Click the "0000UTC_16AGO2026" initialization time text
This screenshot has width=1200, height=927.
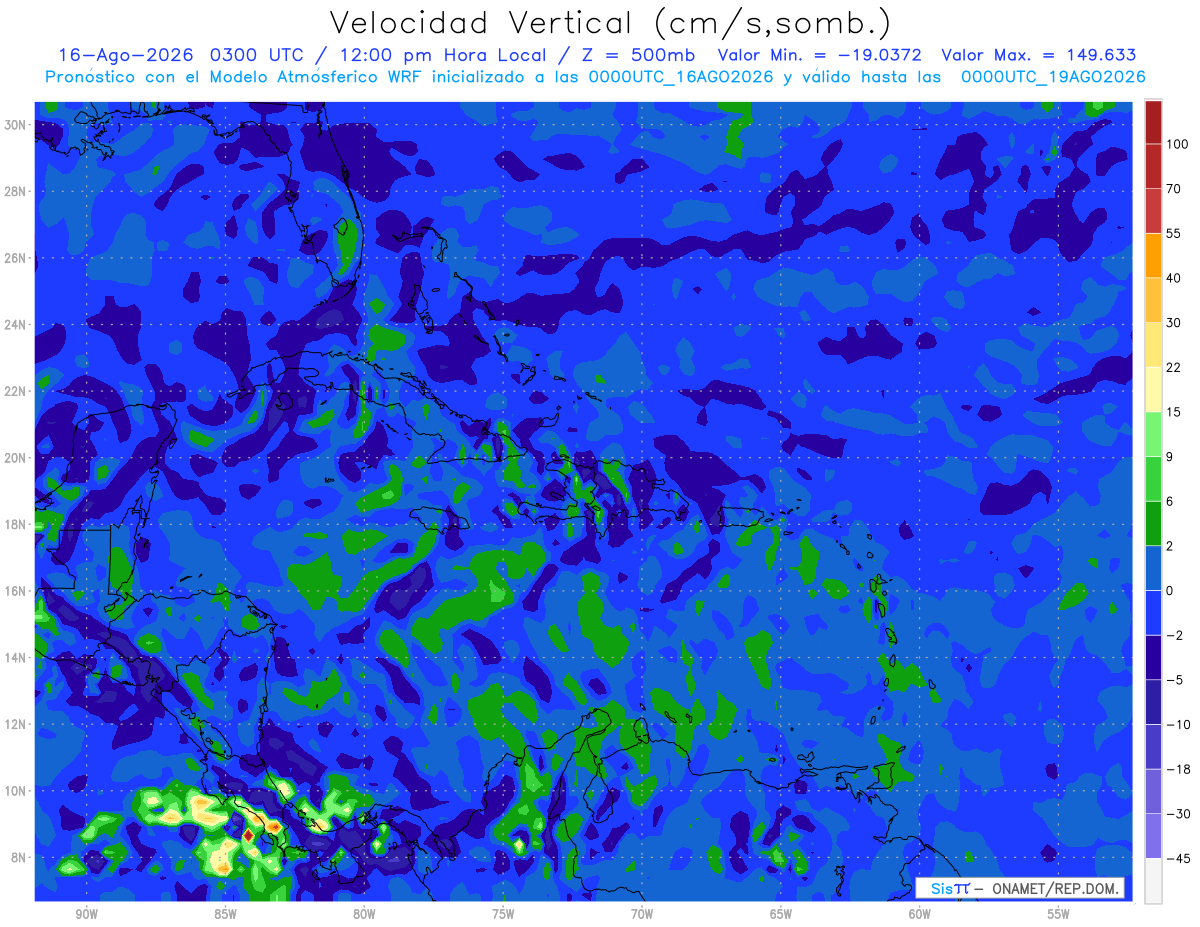click(680, 77)
